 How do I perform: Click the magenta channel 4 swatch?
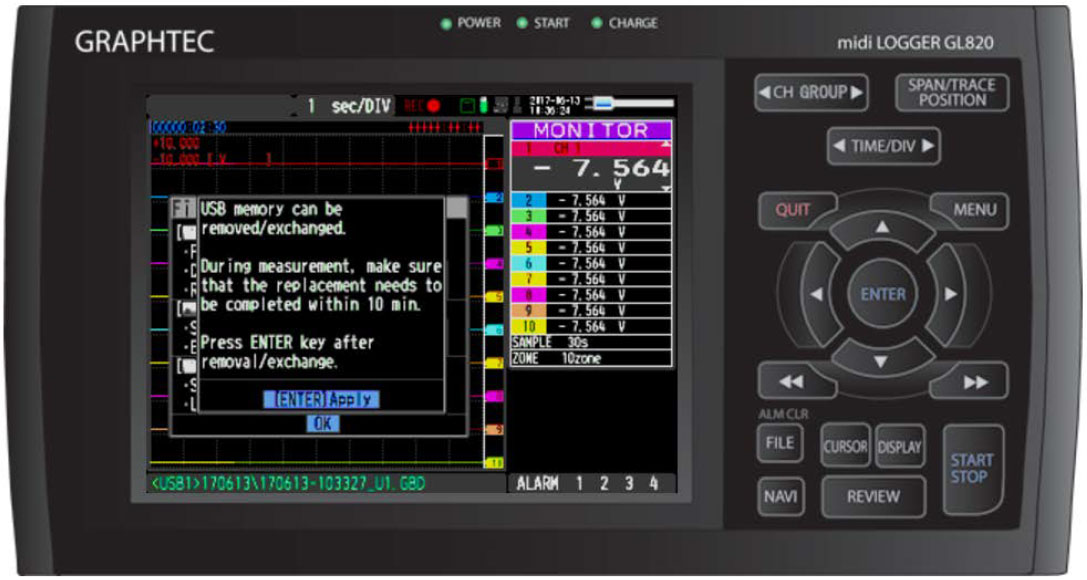528,232
